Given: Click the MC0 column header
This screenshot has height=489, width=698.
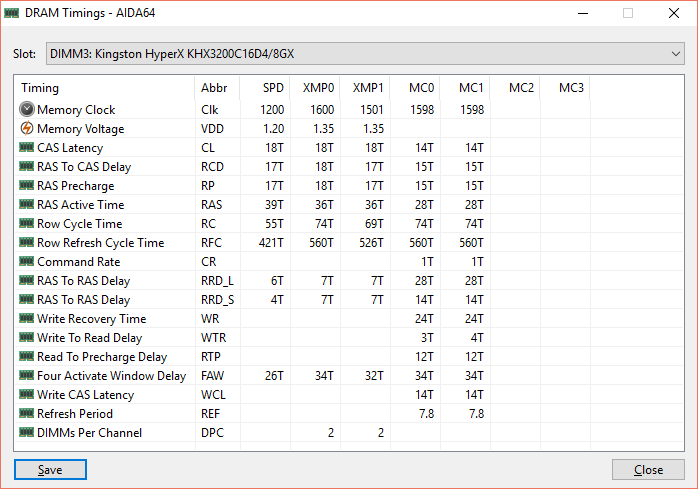Looking at the screenshot, I should click(421, 88).
